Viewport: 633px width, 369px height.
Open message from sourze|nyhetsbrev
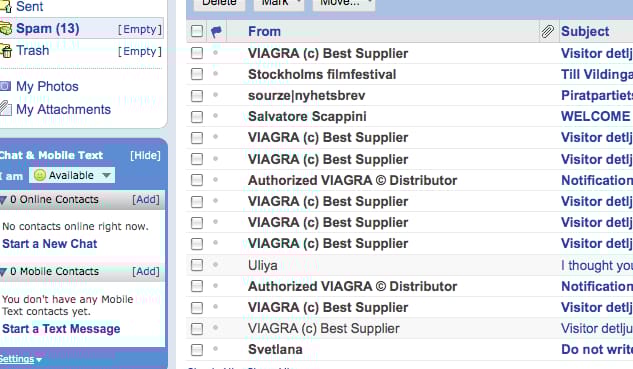click(306, 95)
